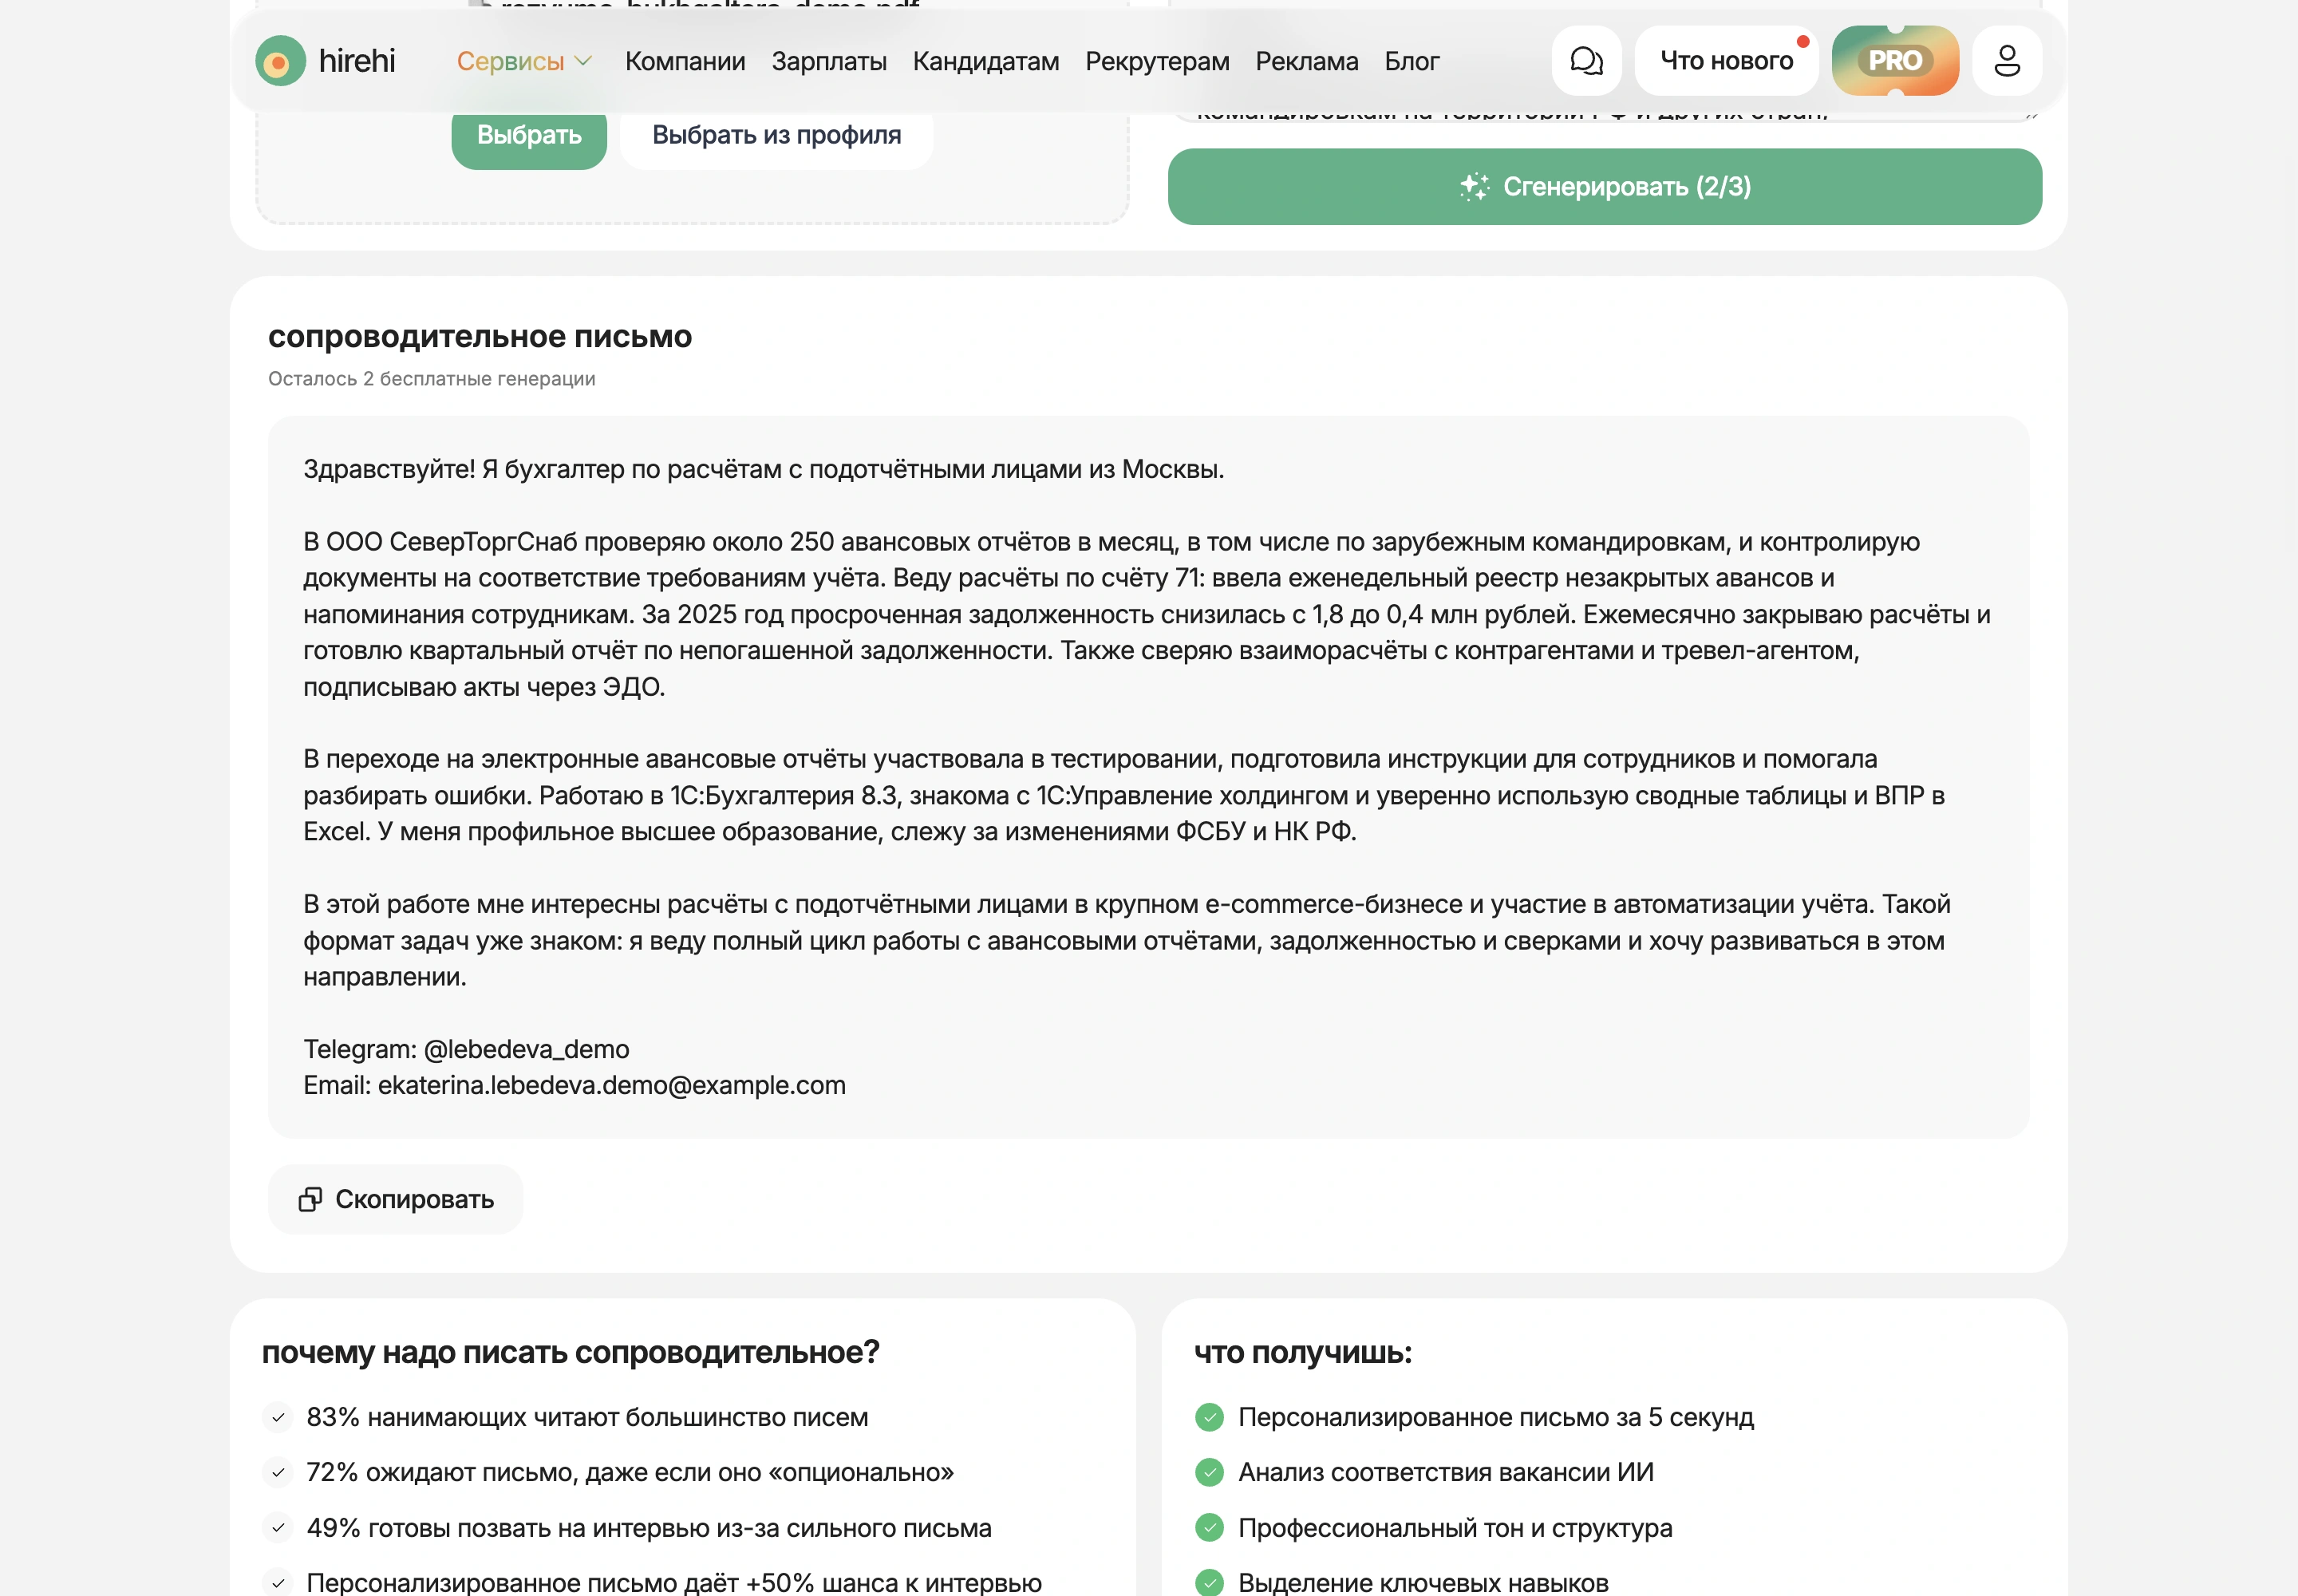2298x1596 pixels.
Task: Click the что получишь: heading
Action: (1303, 1352)
